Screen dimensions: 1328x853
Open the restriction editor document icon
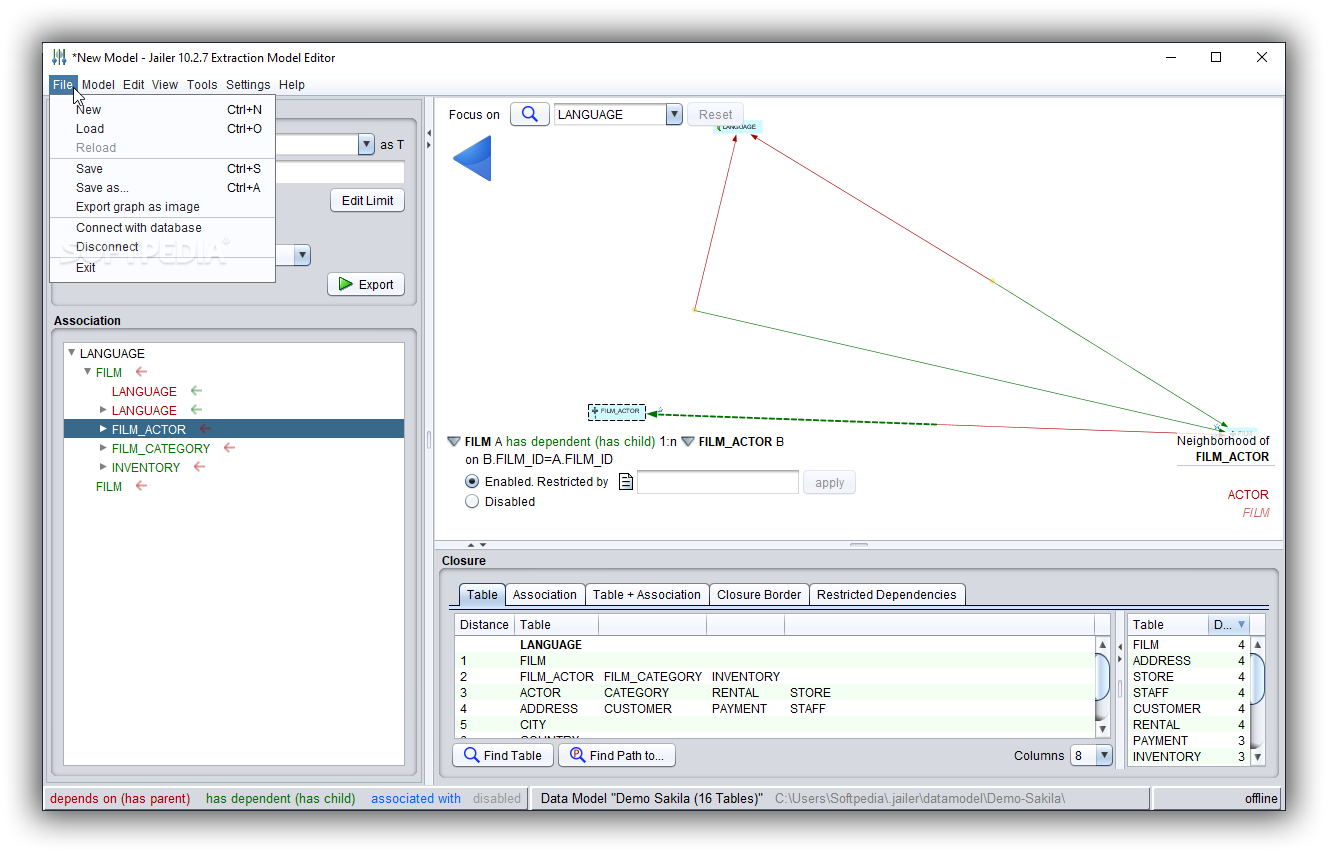tap(626, 482)
